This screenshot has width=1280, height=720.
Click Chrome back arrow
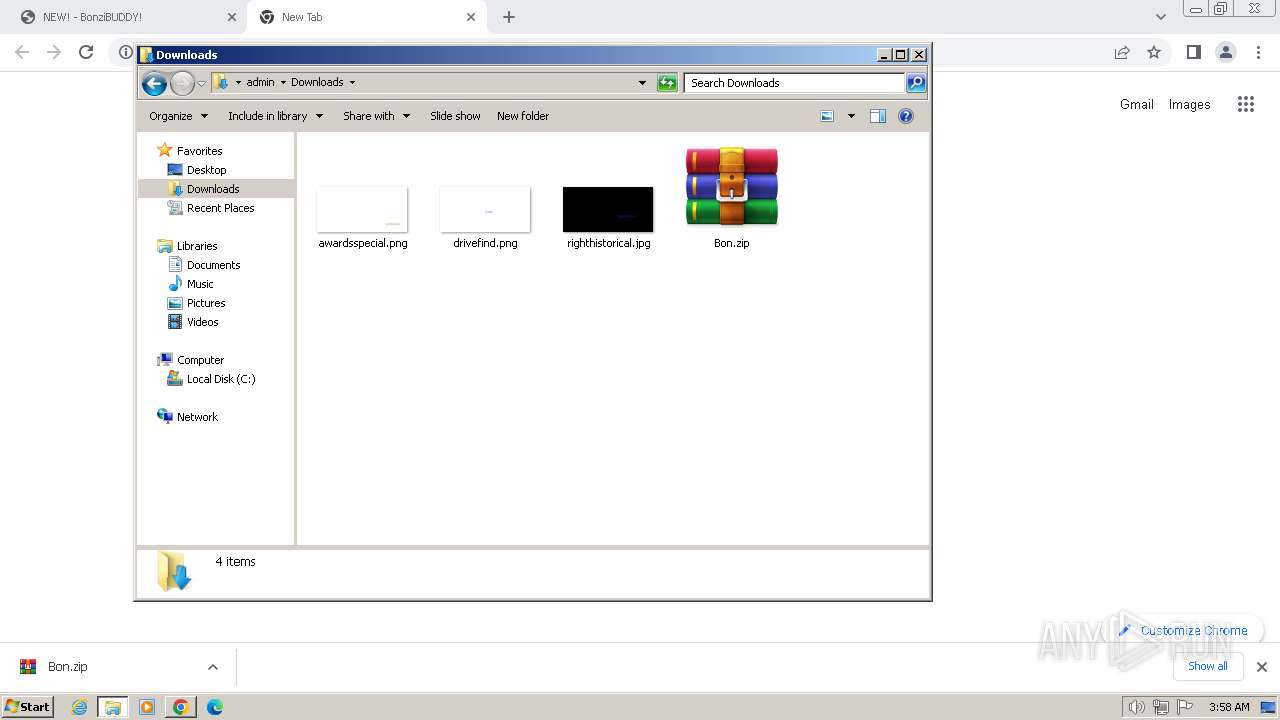click(x=22, y=52)
